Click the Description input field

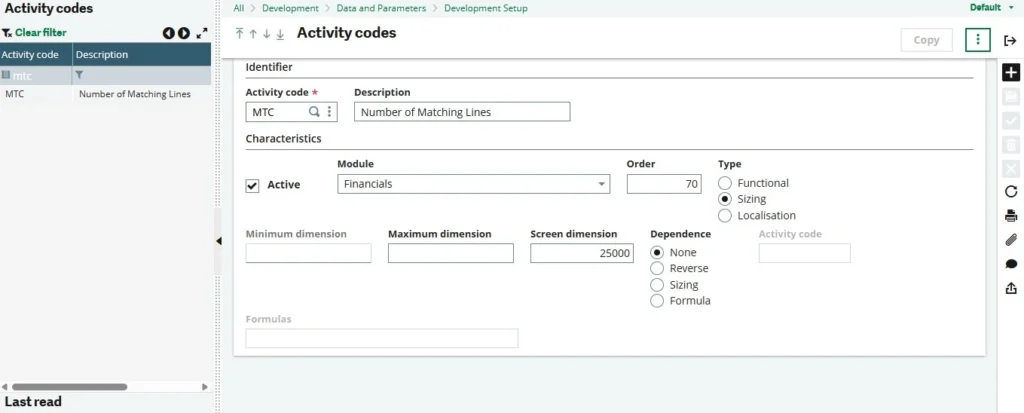(462, 112)
